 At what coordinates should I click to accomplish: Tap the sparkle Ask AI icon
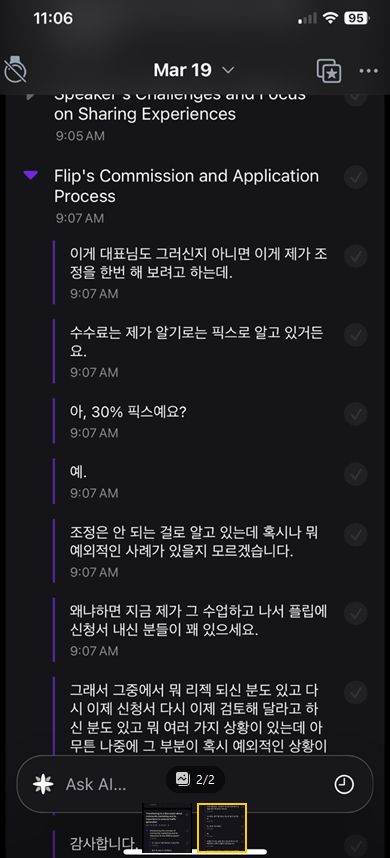coord(43,784)
